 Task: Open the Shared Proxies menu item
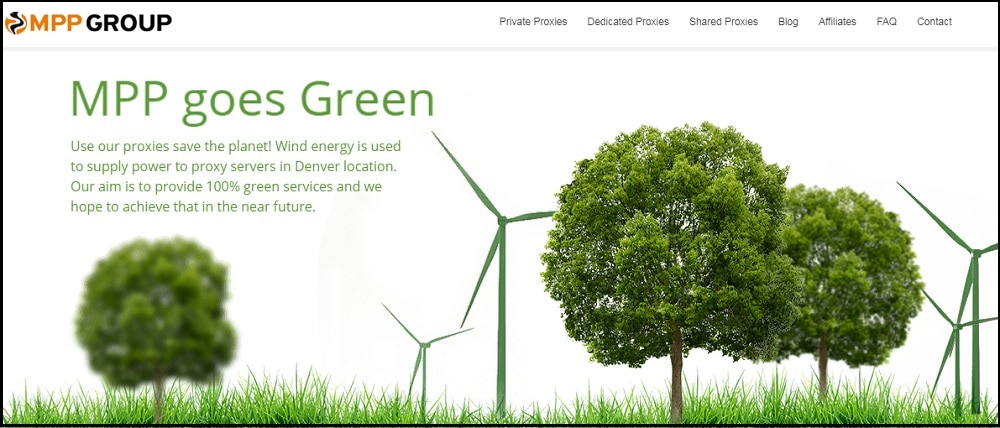click(x=723, y=22)
